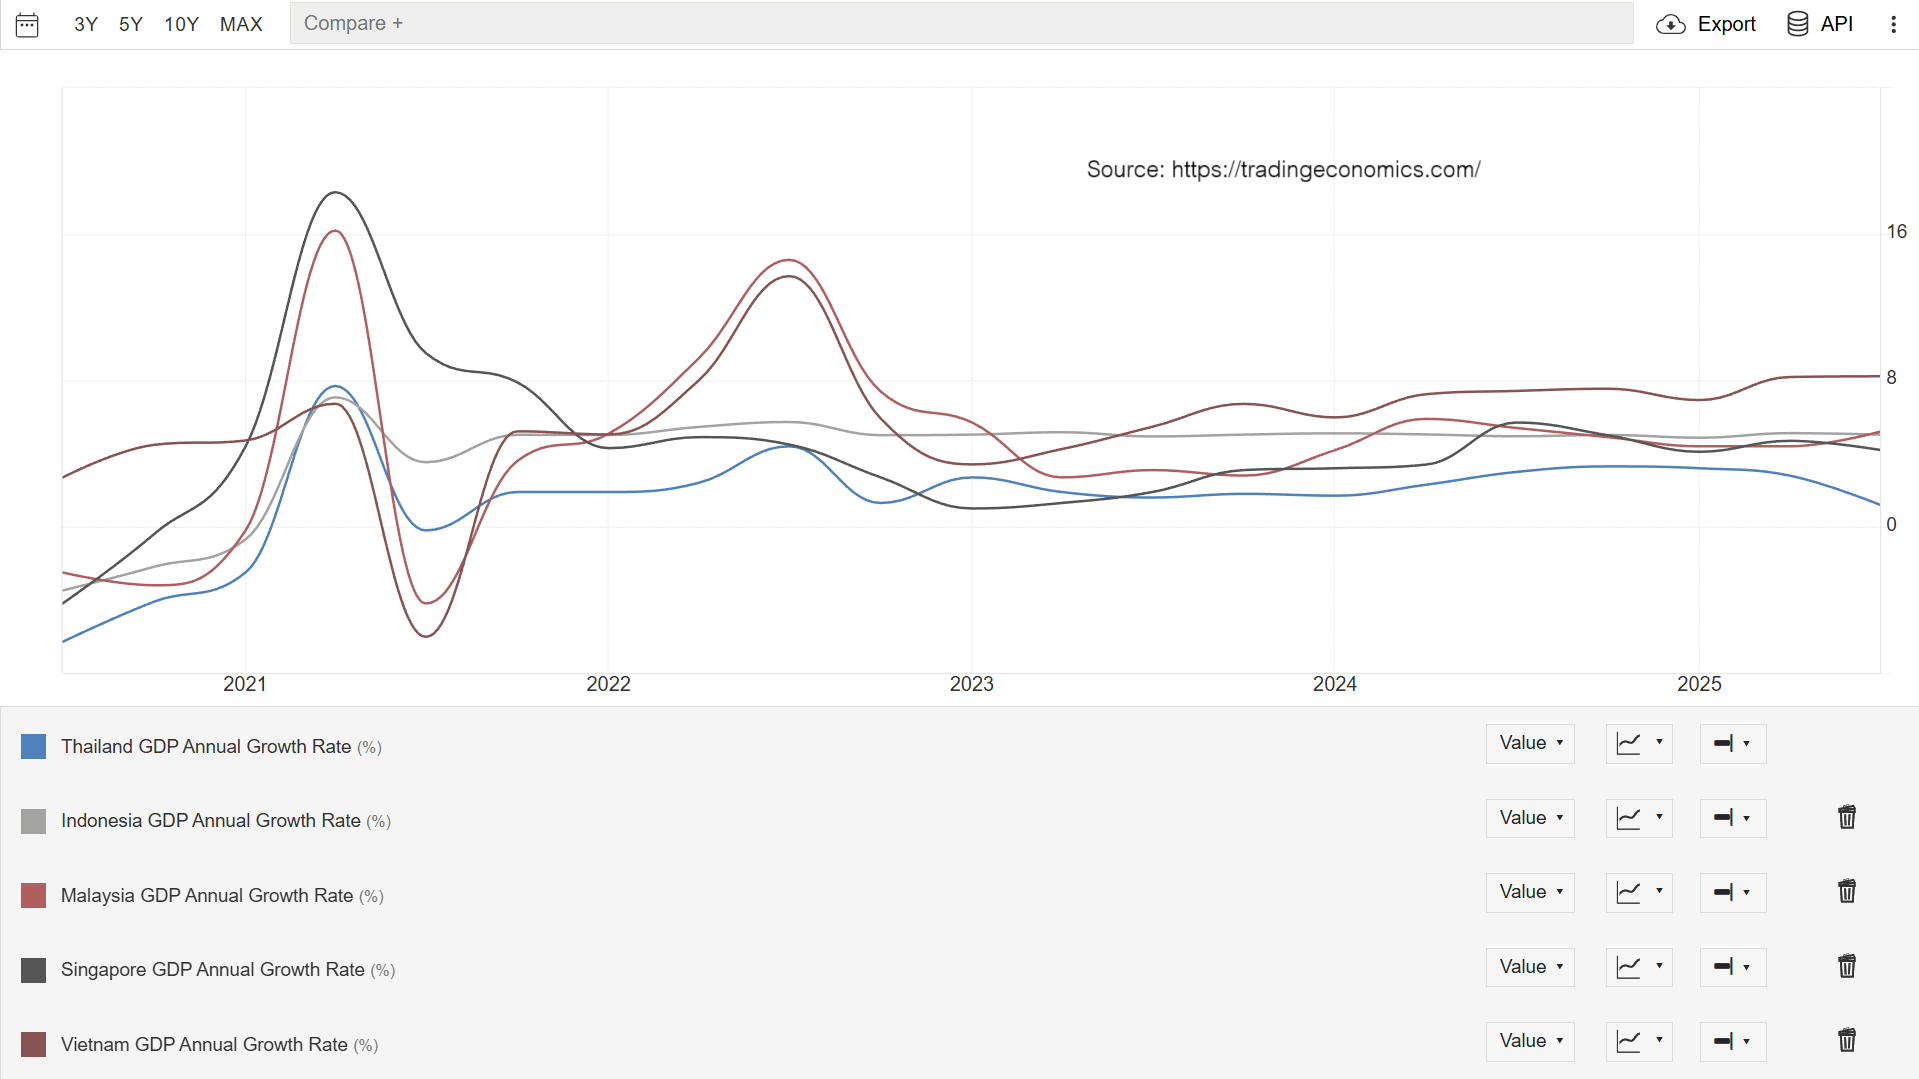The height and width of the screenshot is (1079, 1919).
Task: Switch to the 10Y time range
Action: click(181, 24)
